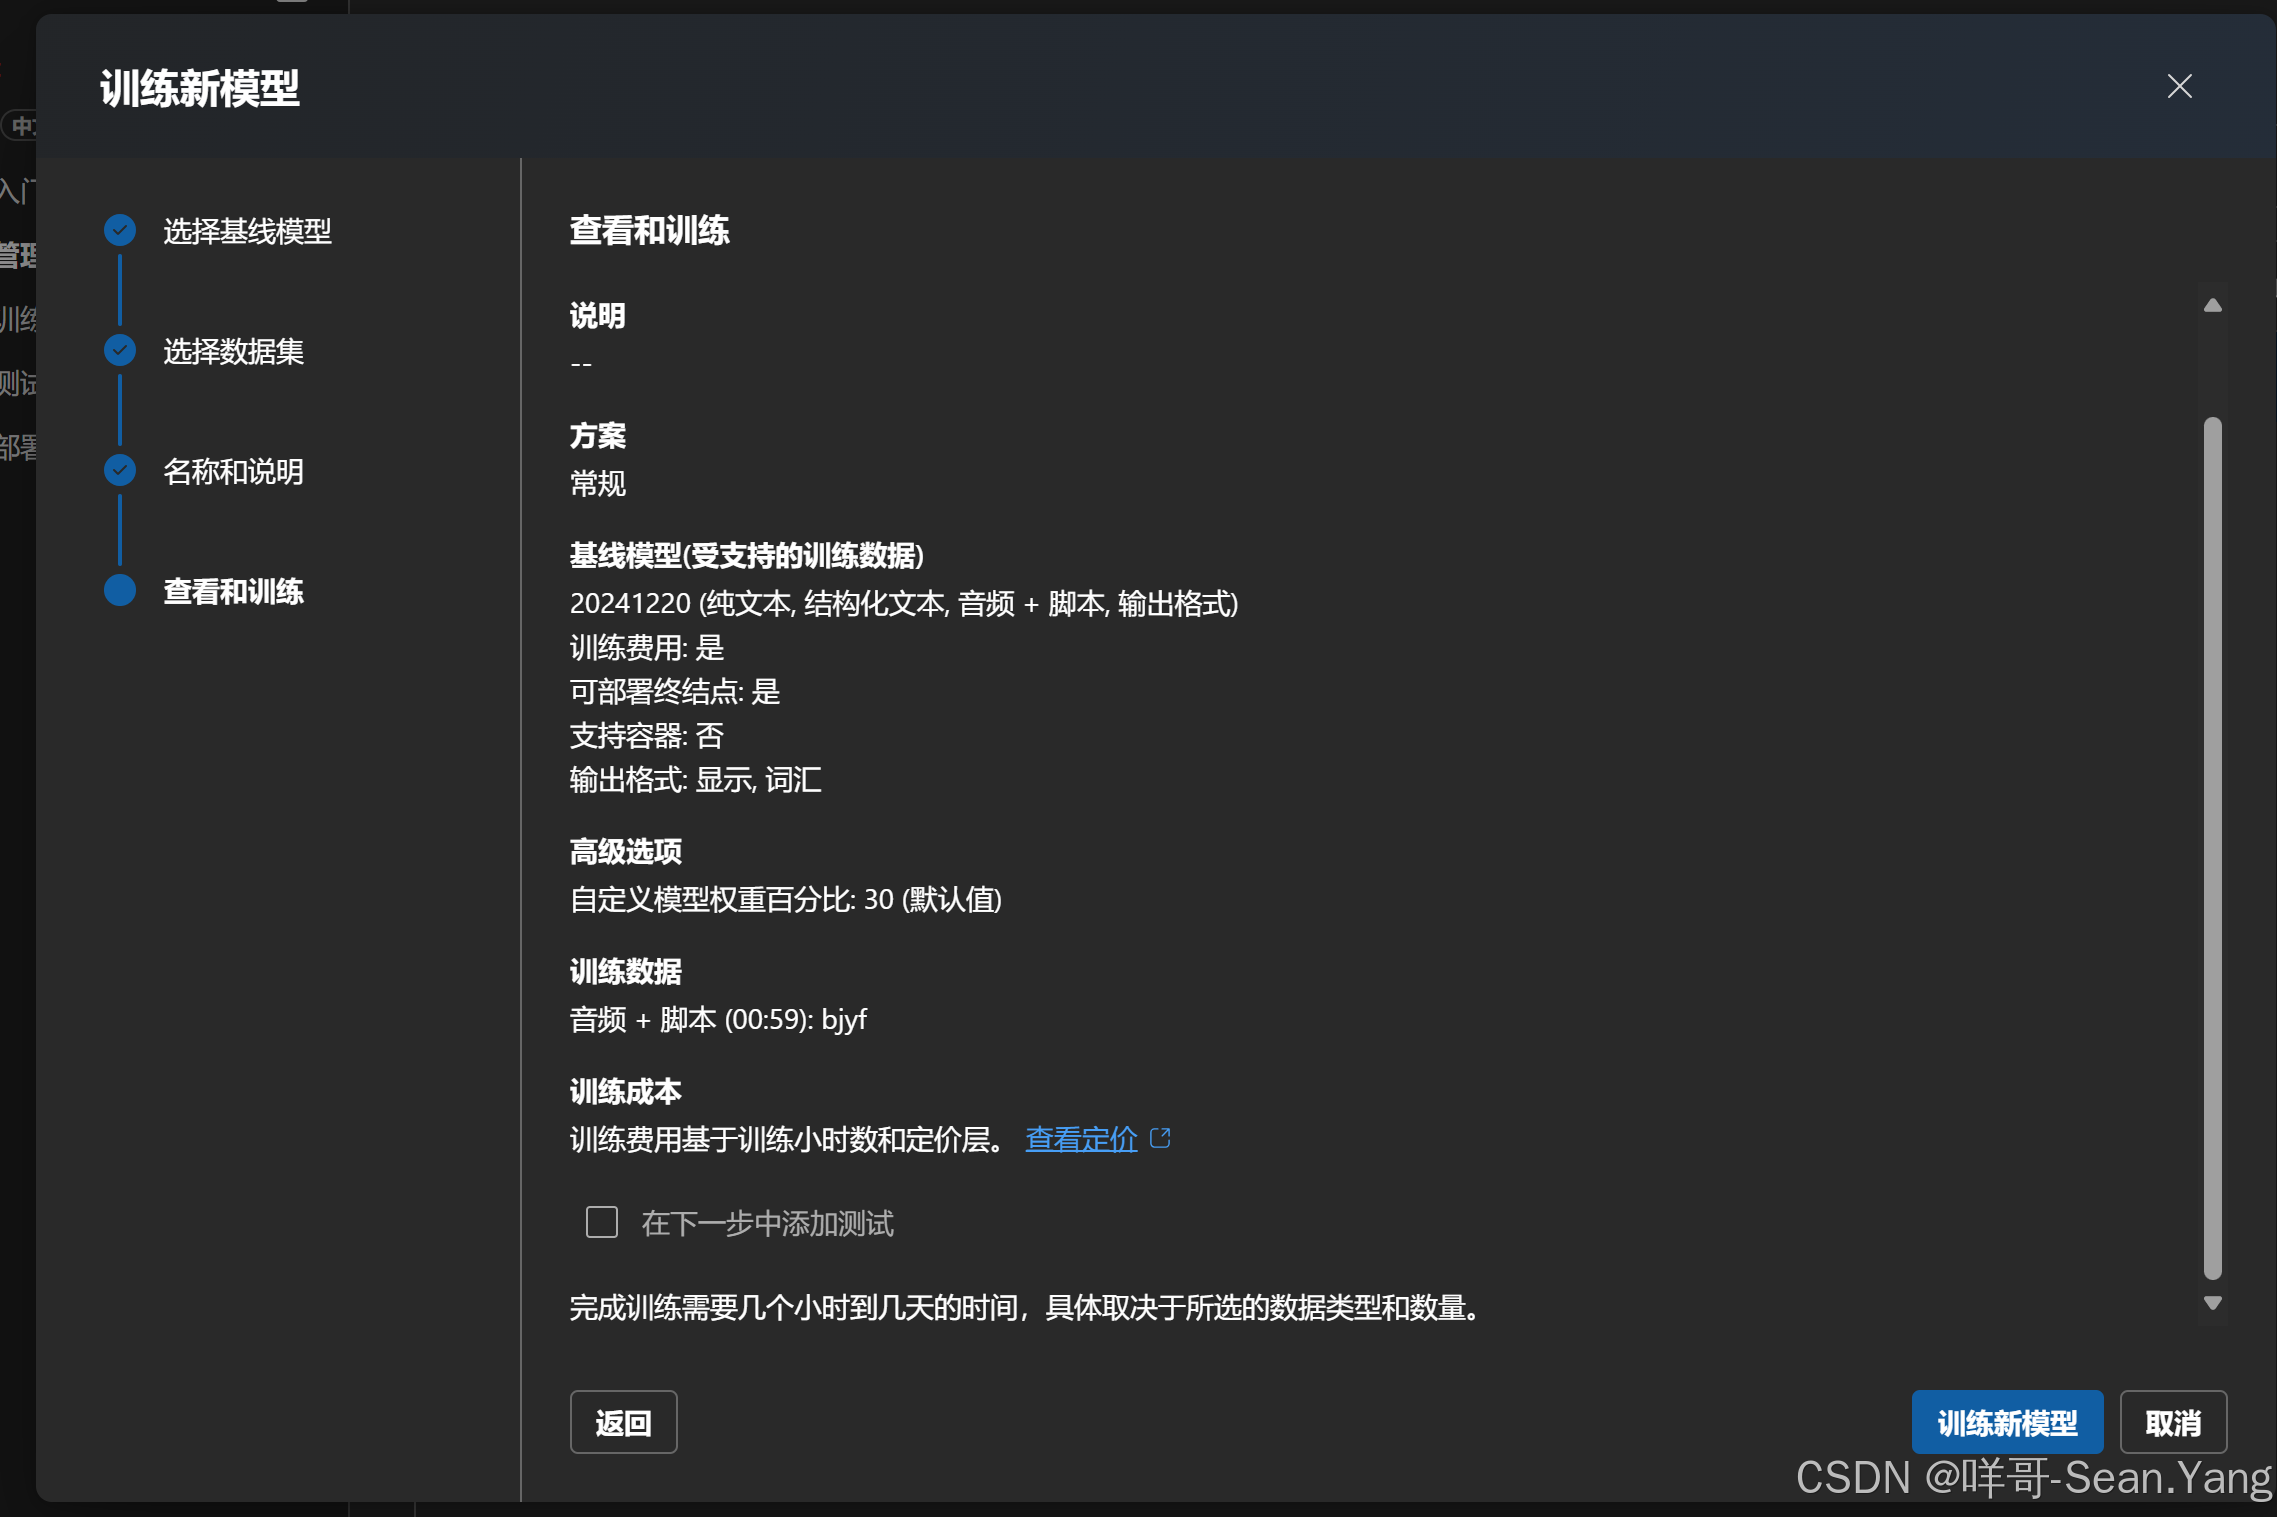Click the scrollbar down arrow
This screenshot has height=1517, width=2277.
tap(2213, 1302)
